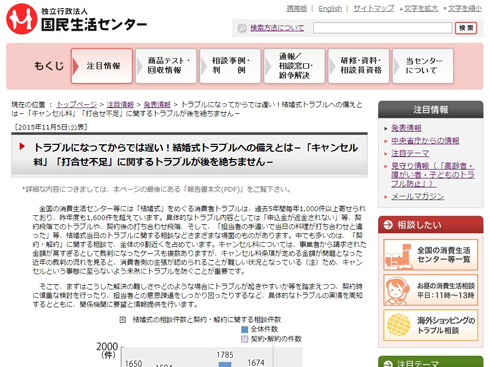
Task: Click the arrow icon beside 注目テーマ green header
Action: pos(388,364)
